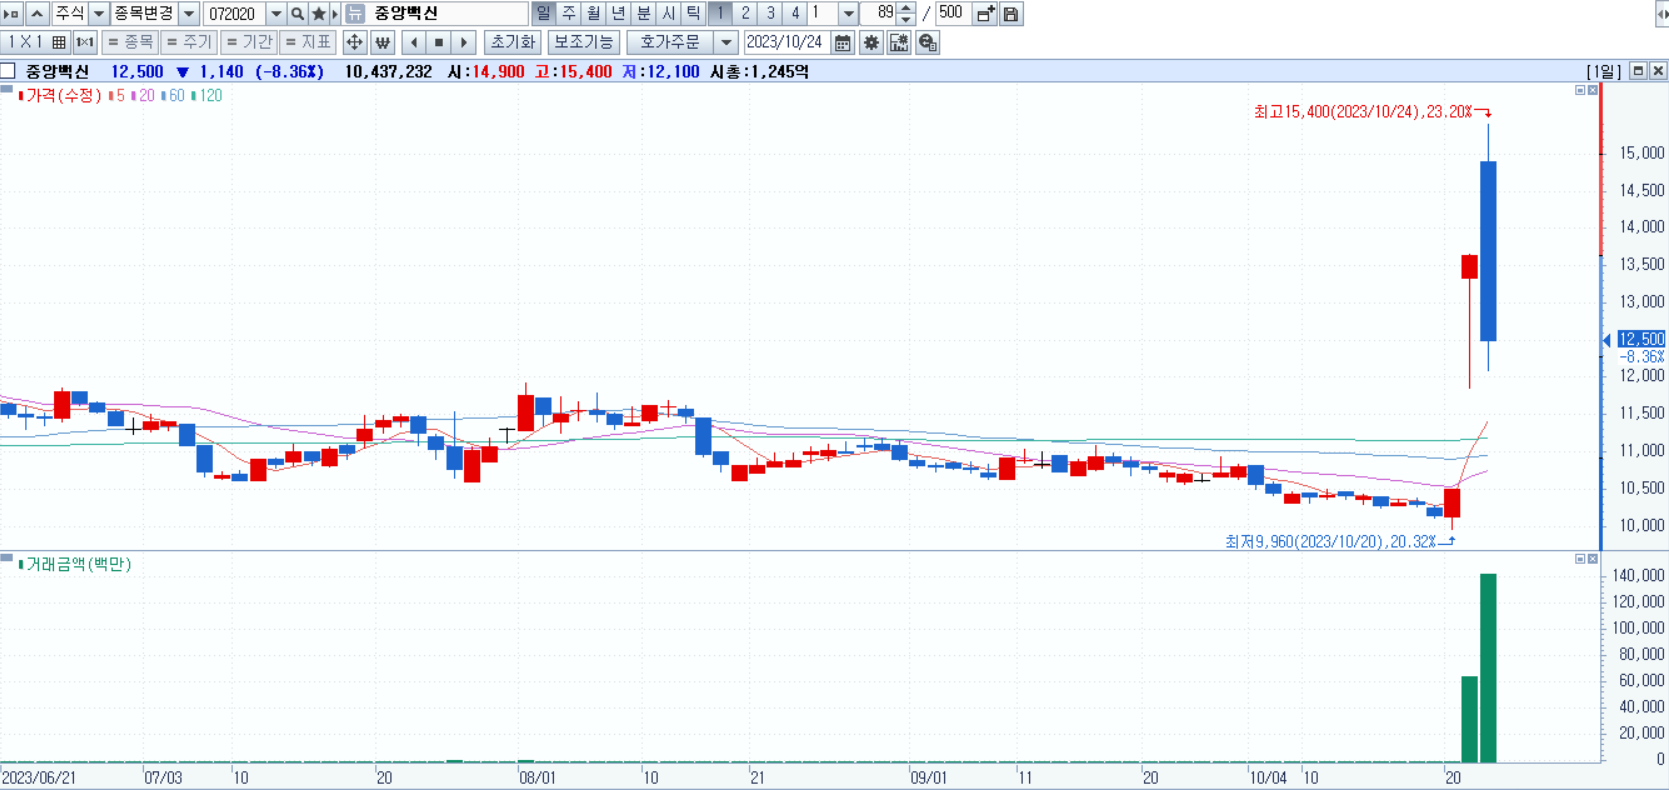Open the calendar date picker icon
Image resolution: width=1669 pixels, height=790 pixels.
pyautogui.click(x=843, y=42)
